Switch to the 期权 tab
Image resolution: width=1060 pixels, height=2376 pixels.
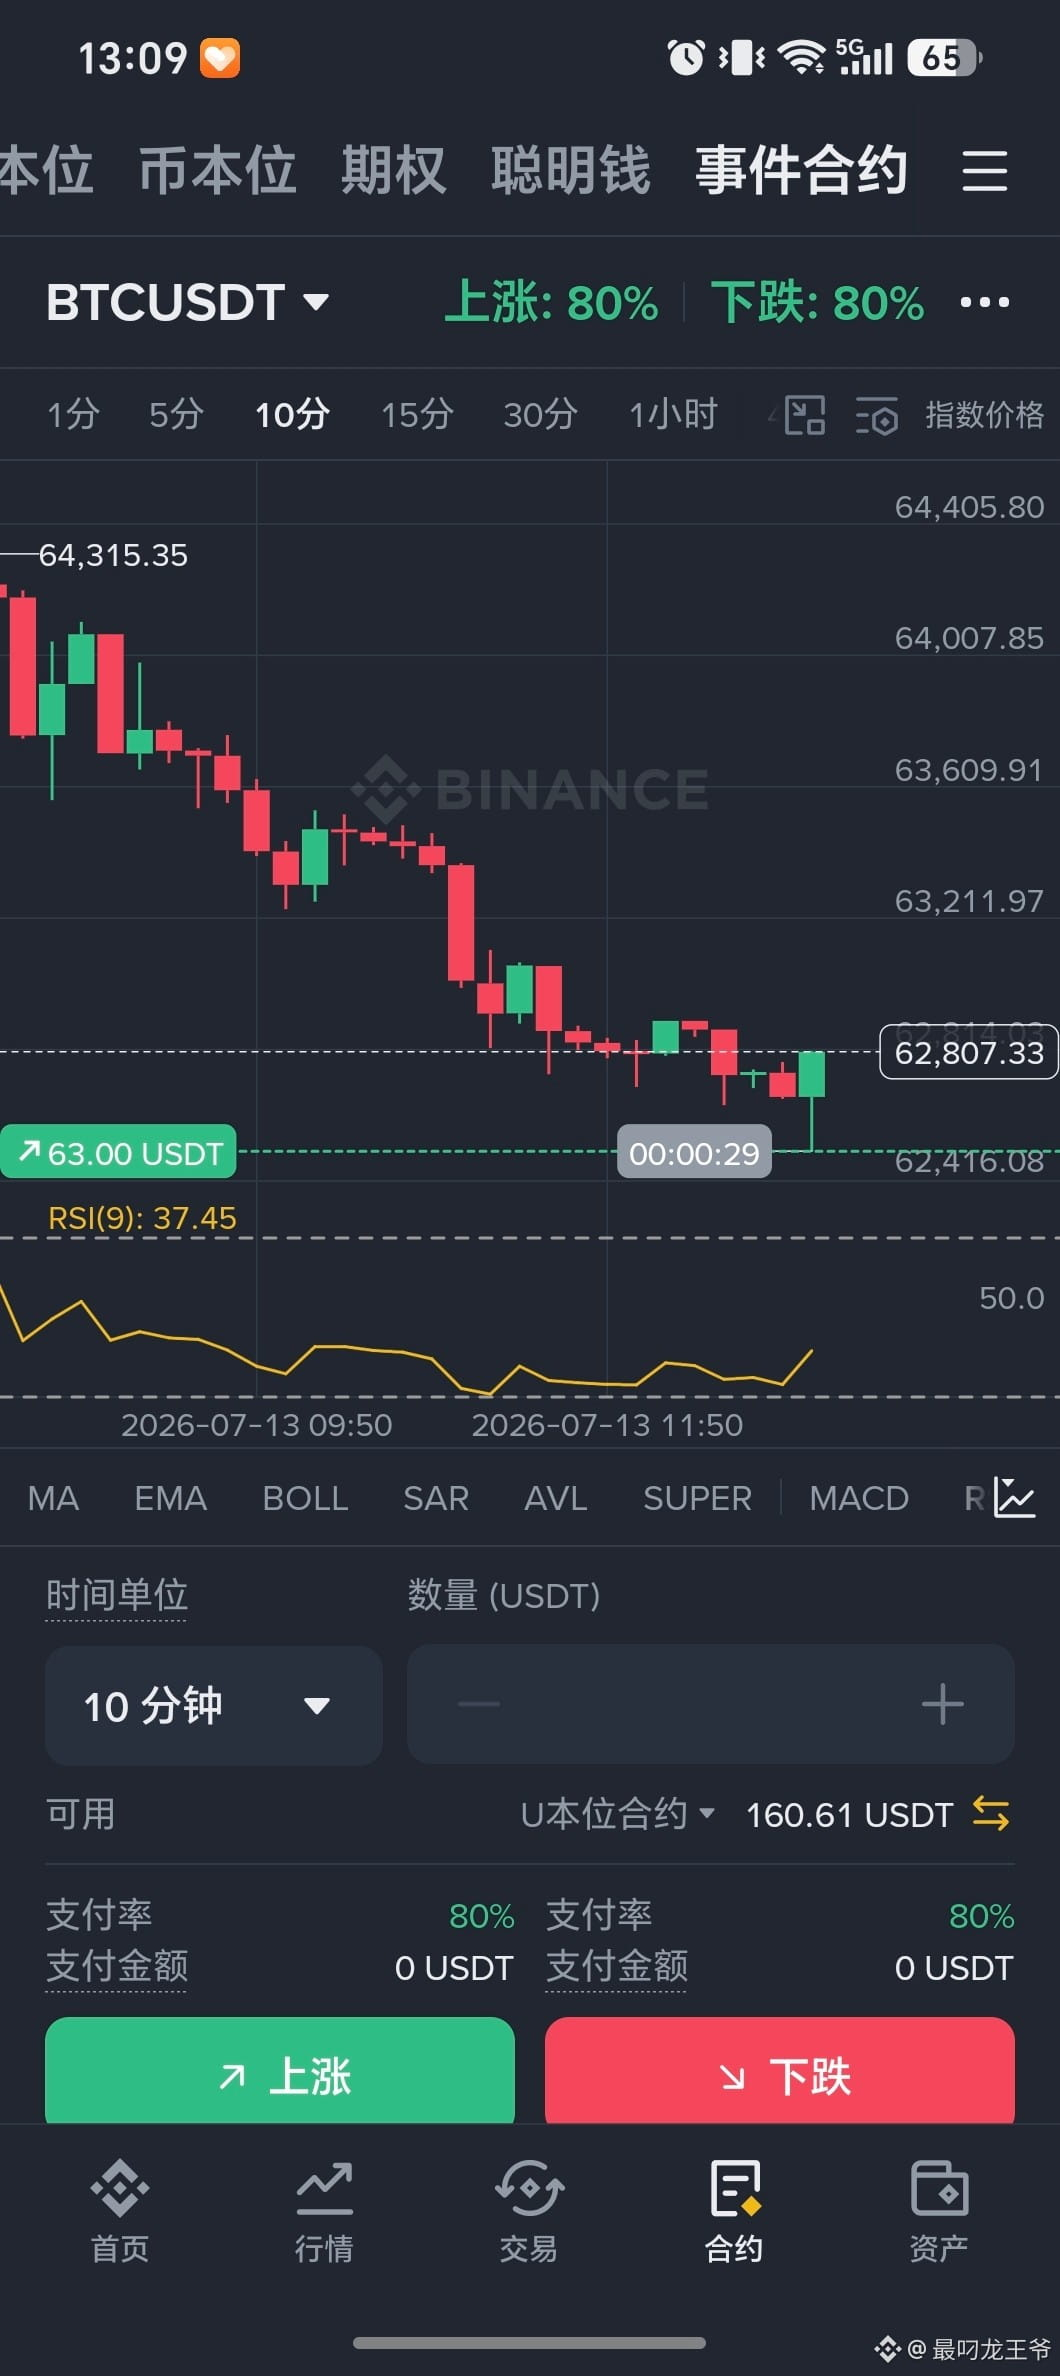click(x=393, y=170)
